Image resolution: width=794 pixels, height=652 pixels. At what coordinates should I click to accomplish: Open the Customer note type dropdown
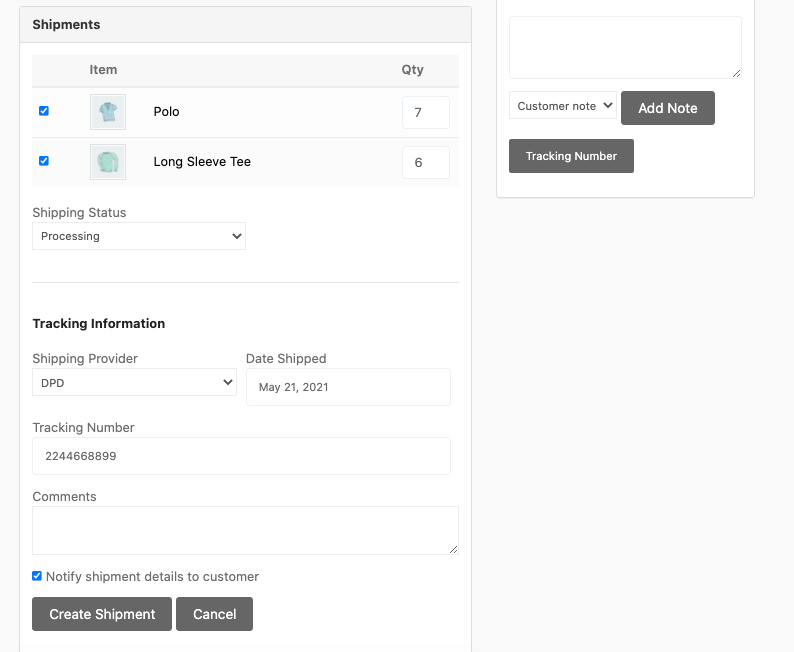(563, 105)
